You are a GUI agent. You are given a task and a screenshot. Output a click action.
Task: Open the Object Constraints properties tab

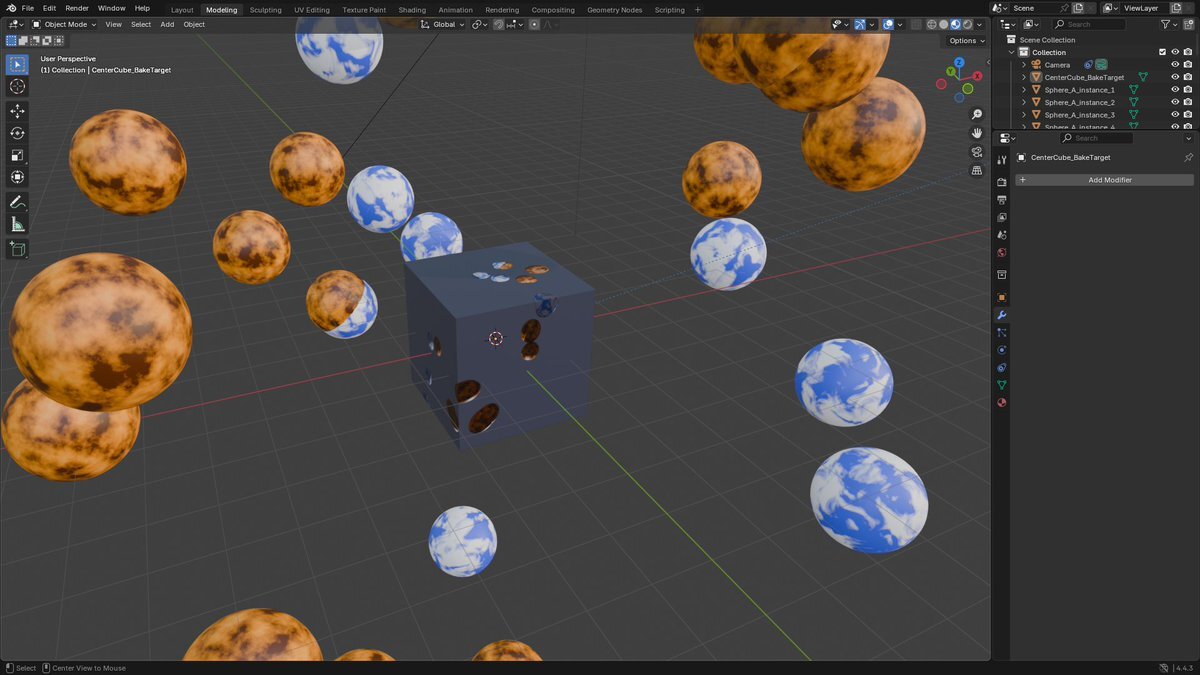point(1002,367)
